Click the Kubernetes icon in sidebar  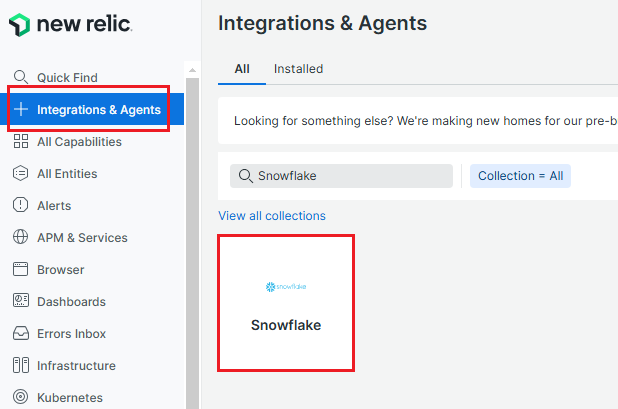(x=20, y=398)
